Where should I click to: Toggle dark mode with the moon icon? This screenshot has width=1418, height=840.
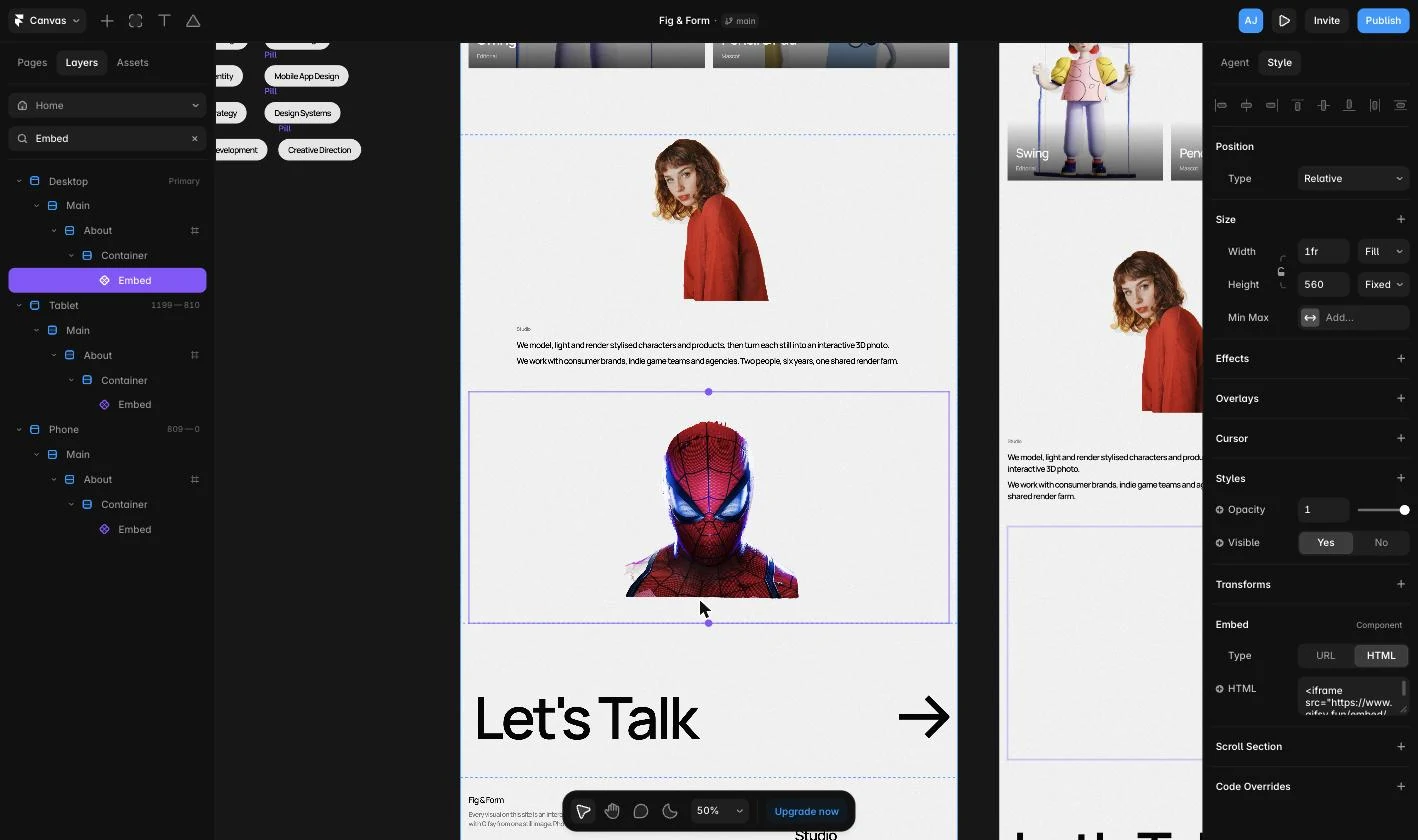point(670,811)
